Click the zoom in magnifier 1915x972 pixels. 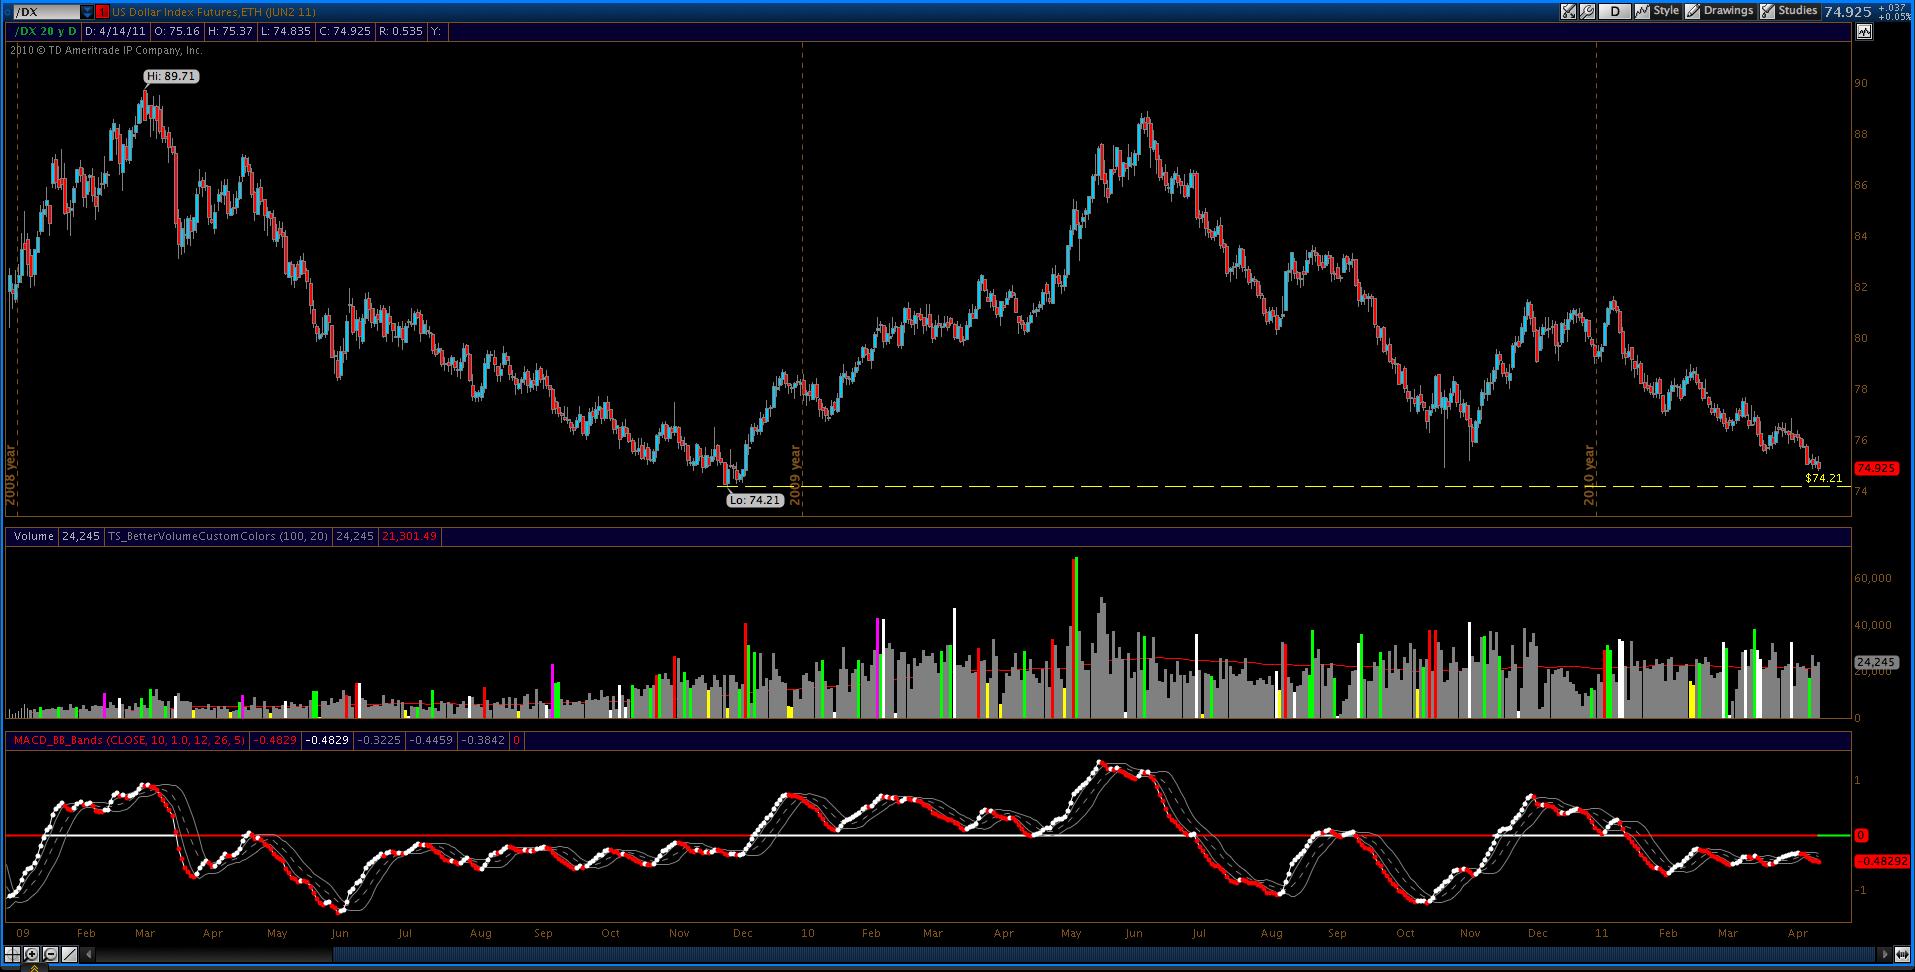coord(31,954)
